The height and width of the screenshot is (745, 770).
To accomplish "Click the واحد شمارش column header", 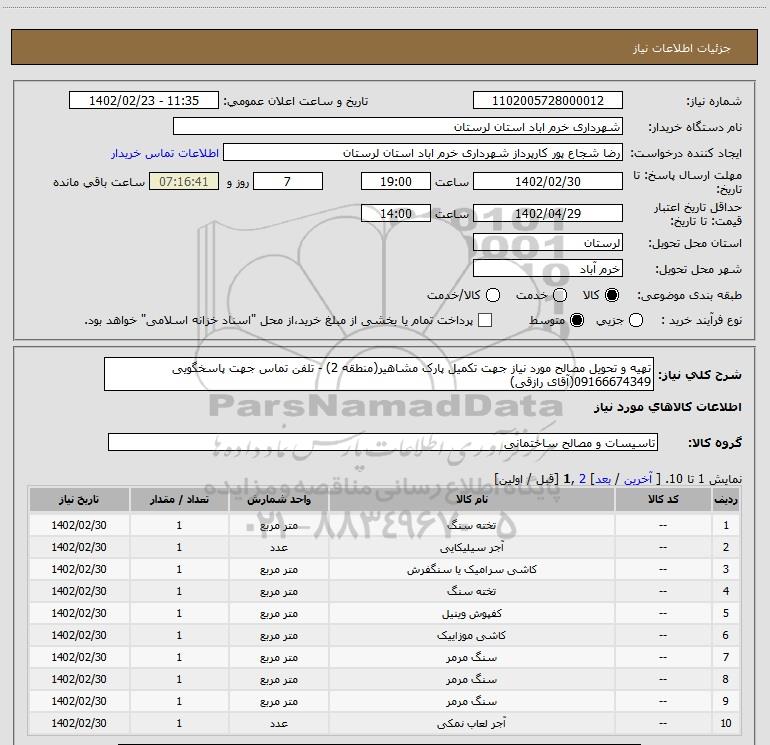I will point(278,499).
